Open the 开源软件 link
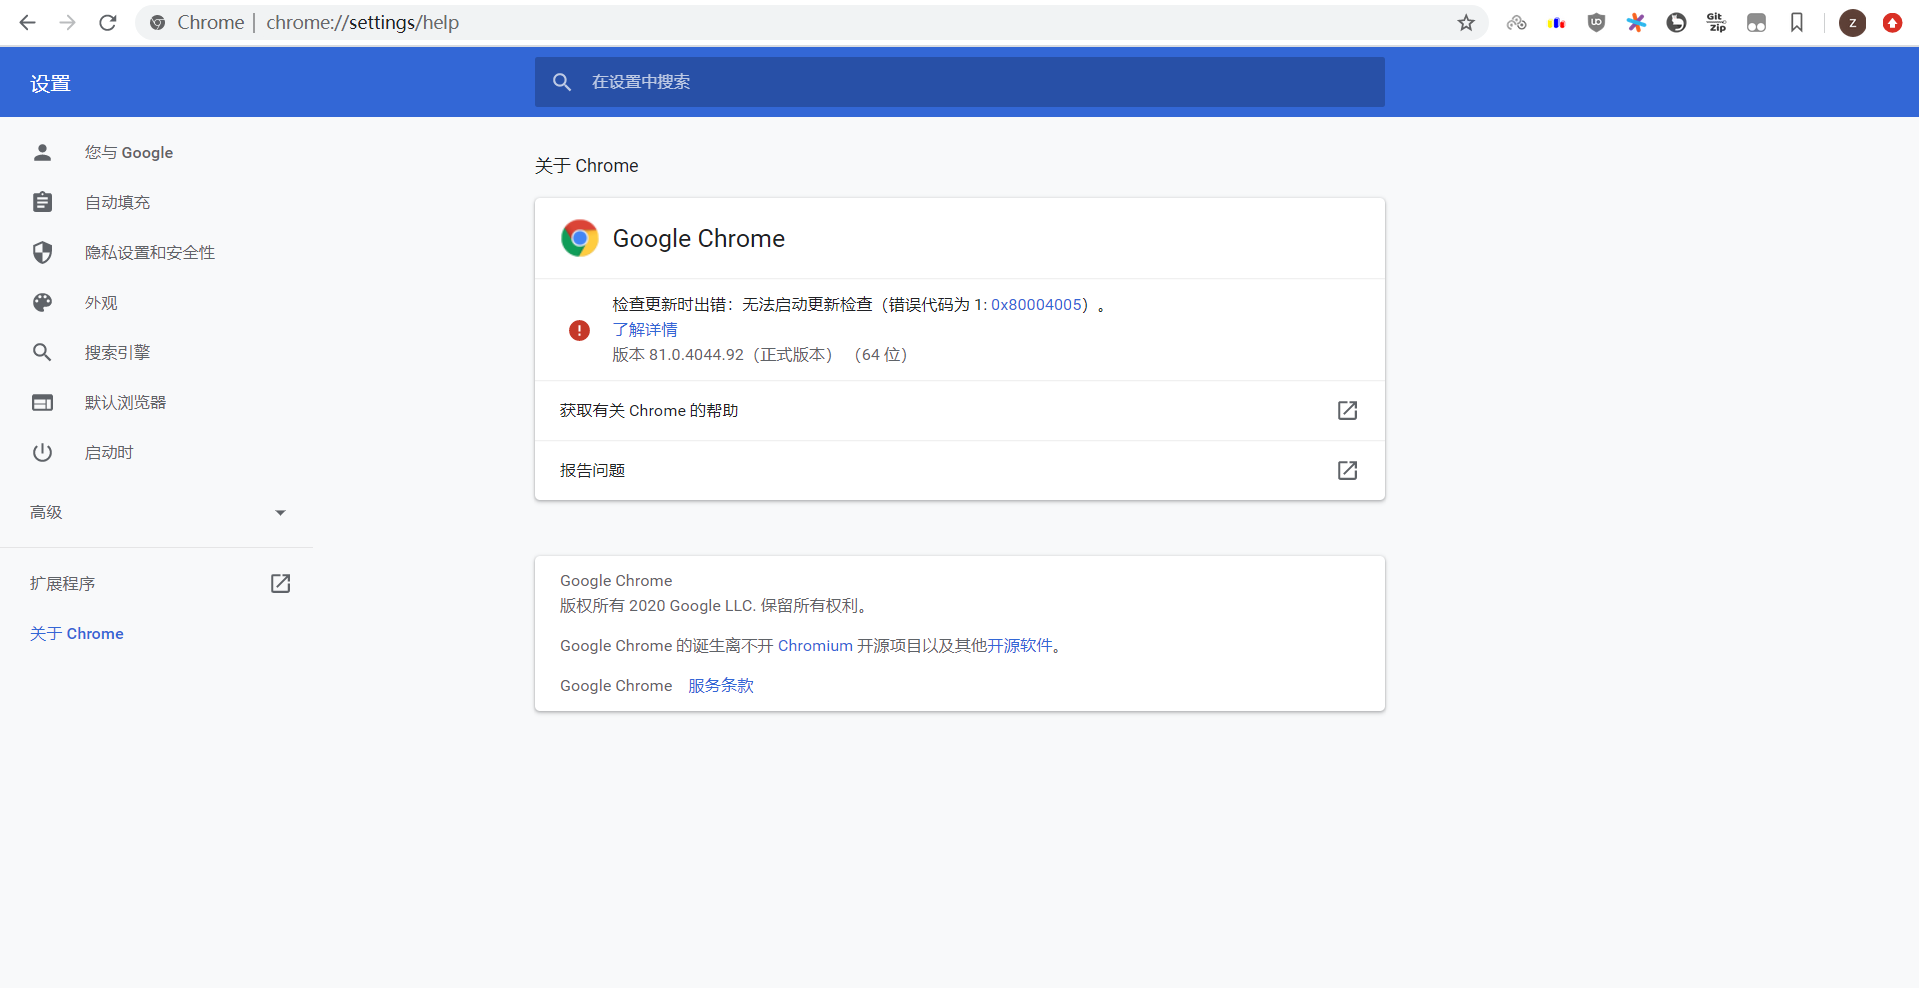 pos(1020,645)
